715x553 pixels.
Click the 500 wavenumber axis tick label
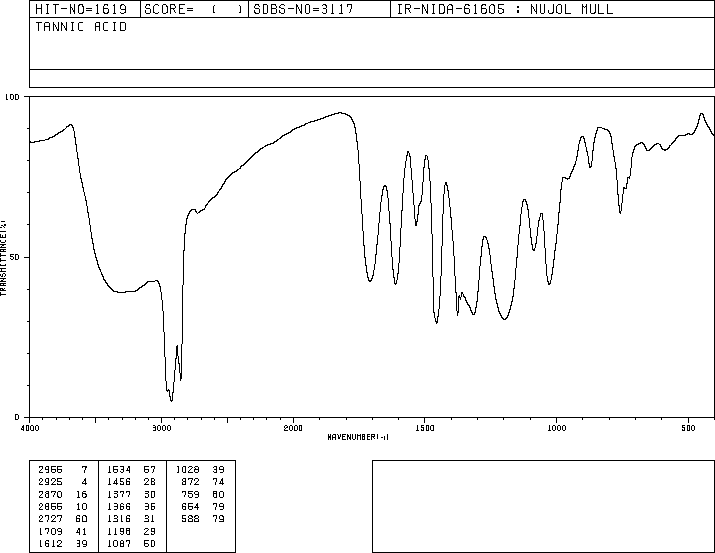click(688, 428)
